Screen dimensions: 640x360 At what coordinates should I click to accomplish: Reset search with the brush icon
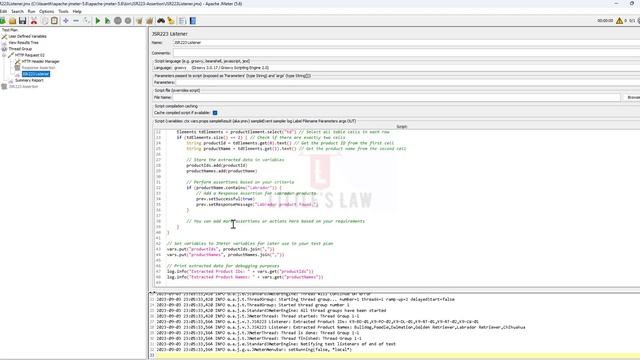point(171,21)
